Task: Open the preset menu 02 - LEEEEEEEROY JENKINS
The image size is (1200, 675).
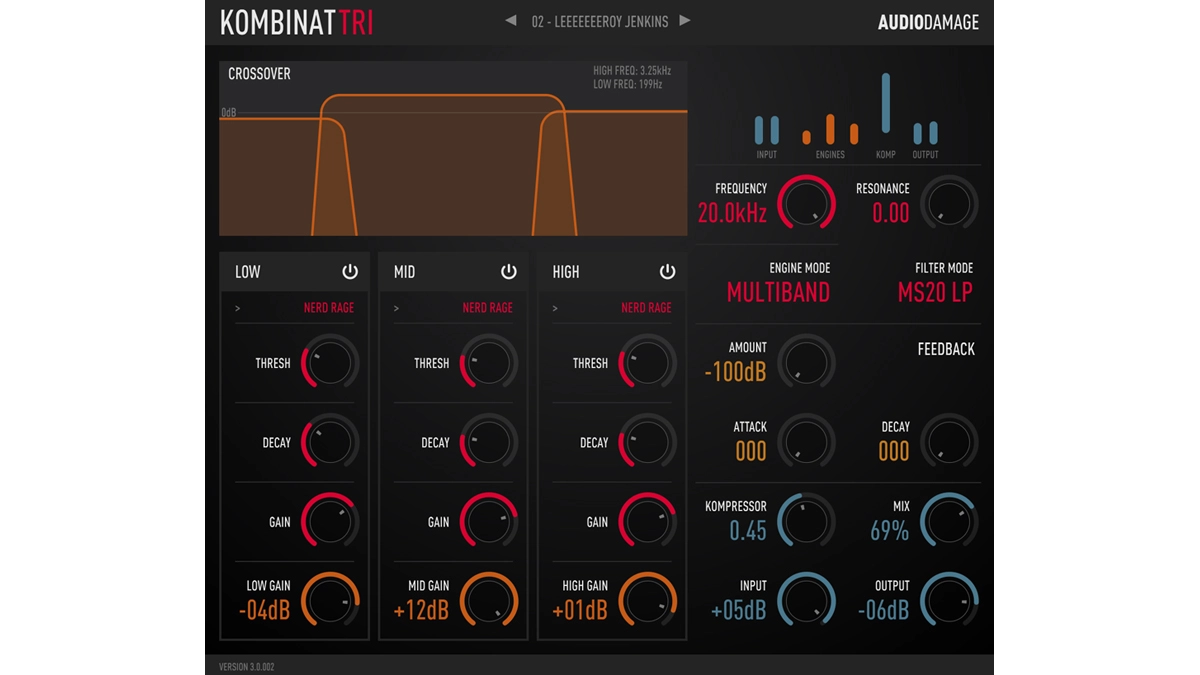Action: [x=600, y=21]
